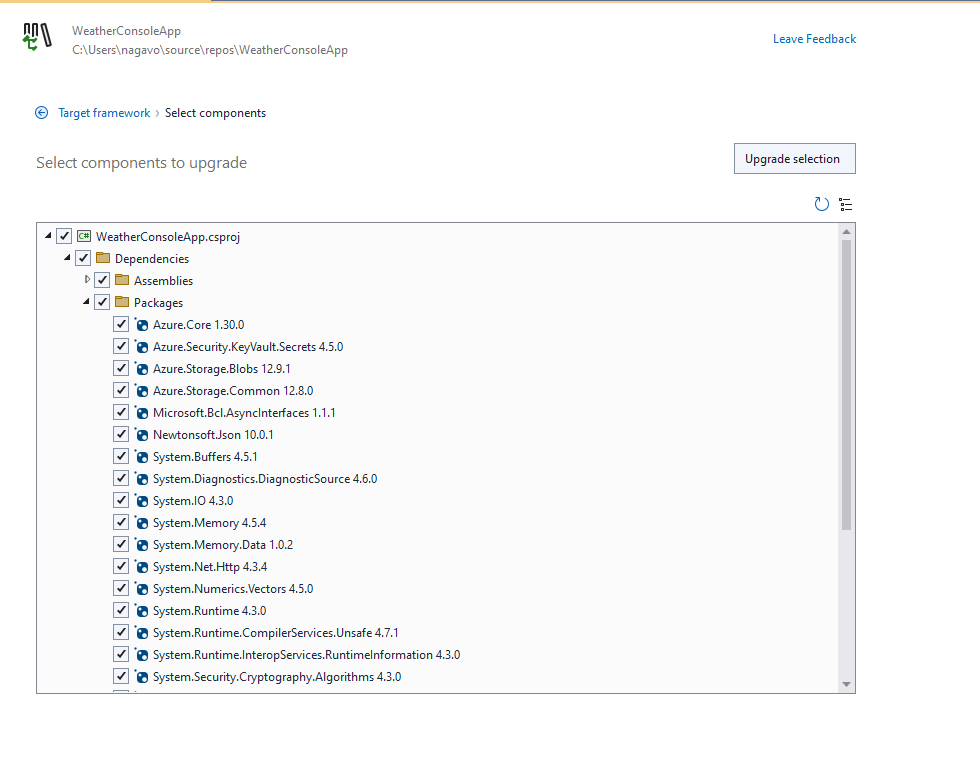This screenshot has height=770, width=980.
Task: Click the package icon for Newtonsoft.Json
Action: coord(141,434)
